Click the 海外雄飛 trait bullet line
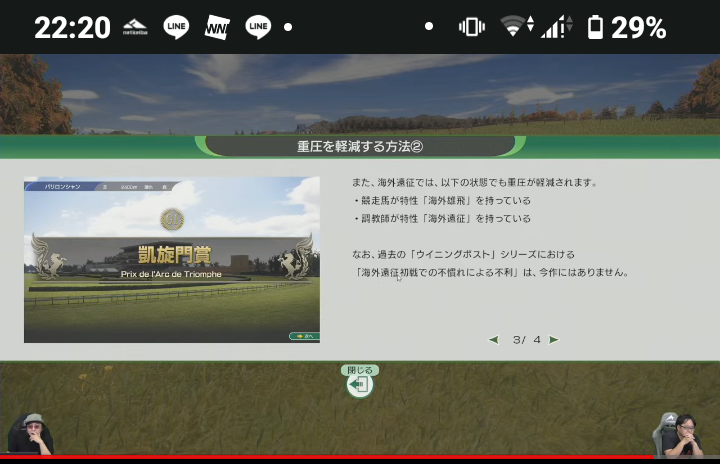Screen dimensions: 720x464 point(442,201)
